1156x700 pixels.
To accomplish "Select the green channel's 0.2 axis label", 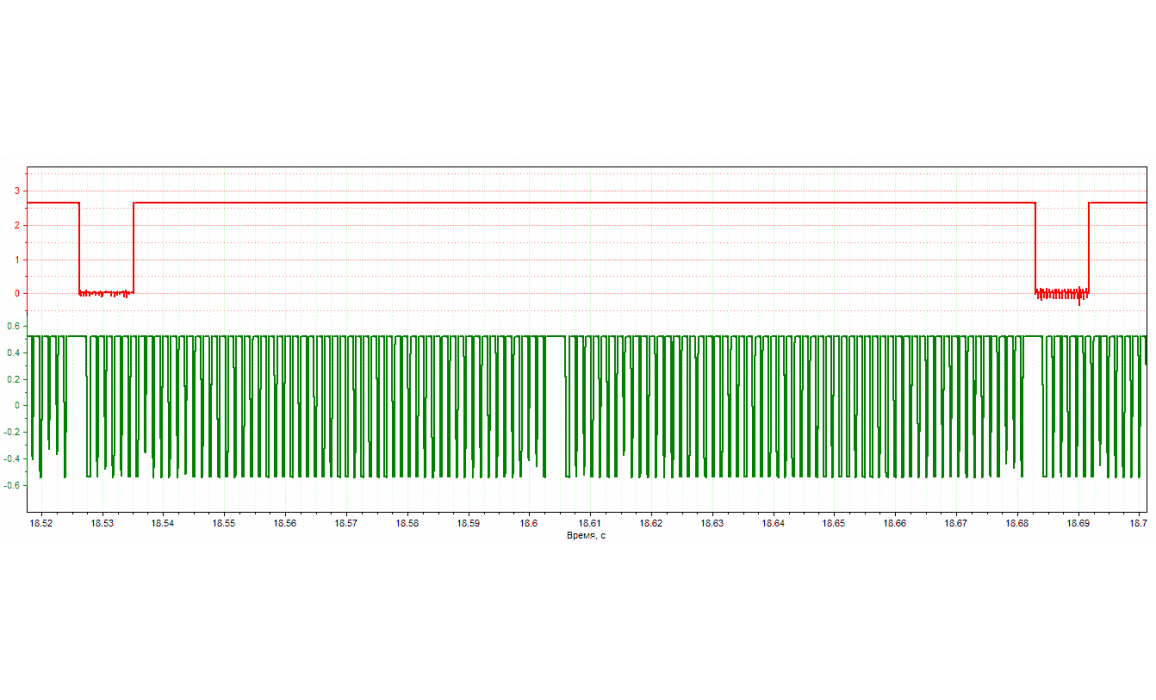I will coord(14,380).
